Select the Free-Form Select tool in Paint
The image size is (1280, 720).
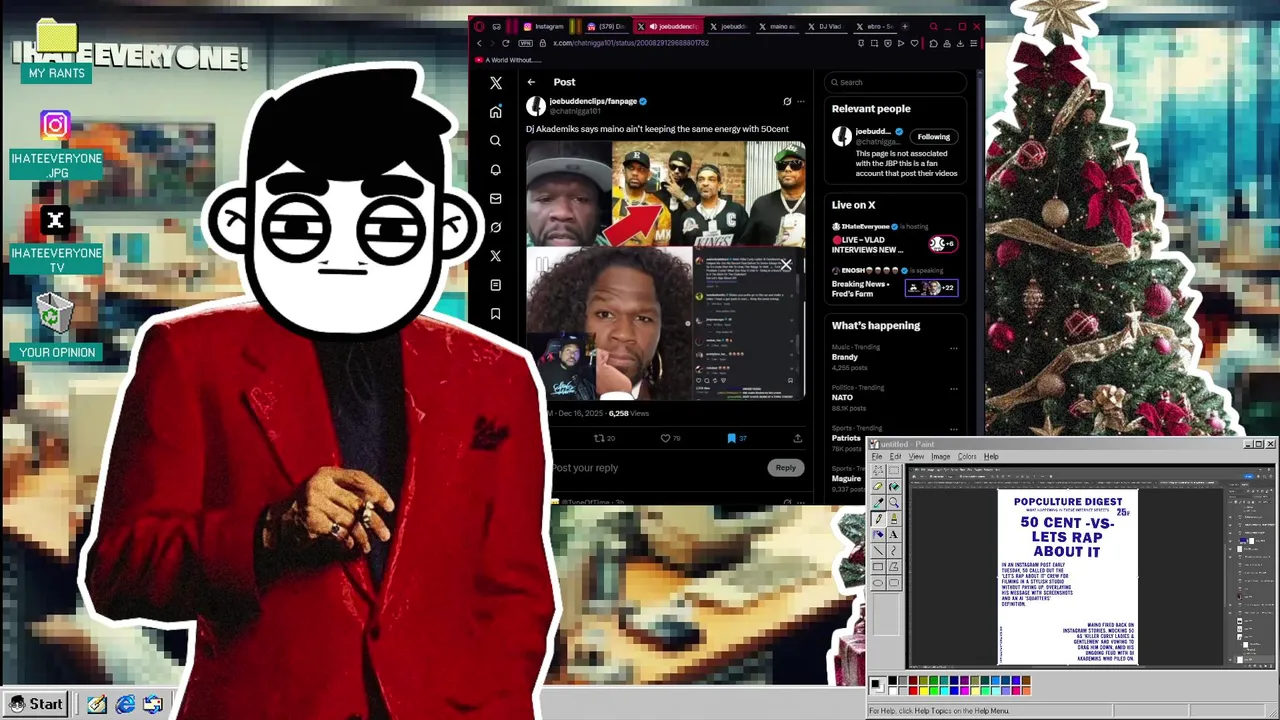coord(878,470)
